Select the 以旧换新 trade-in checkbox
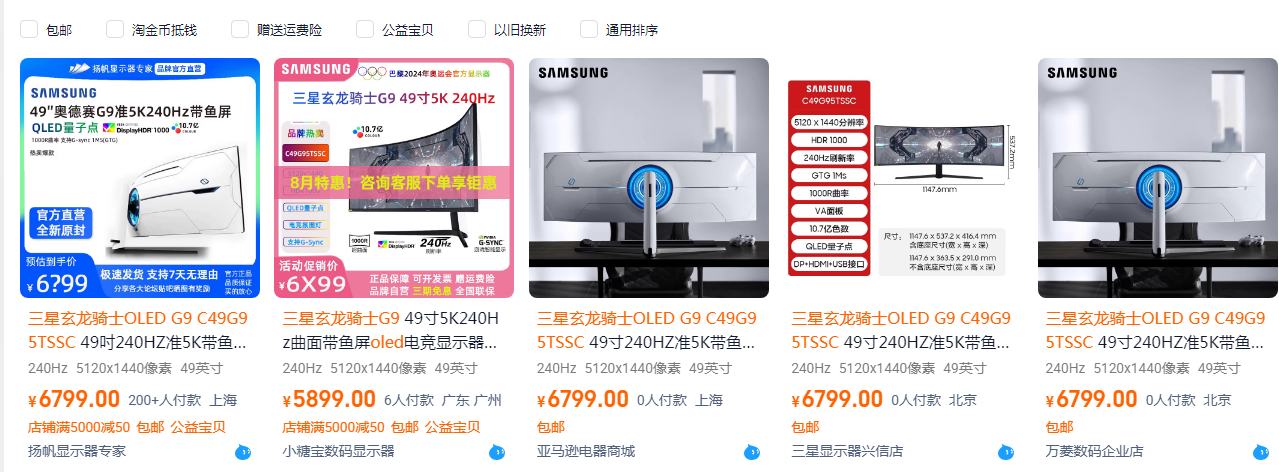This screenshot has width=1279, height=472. 477,29
